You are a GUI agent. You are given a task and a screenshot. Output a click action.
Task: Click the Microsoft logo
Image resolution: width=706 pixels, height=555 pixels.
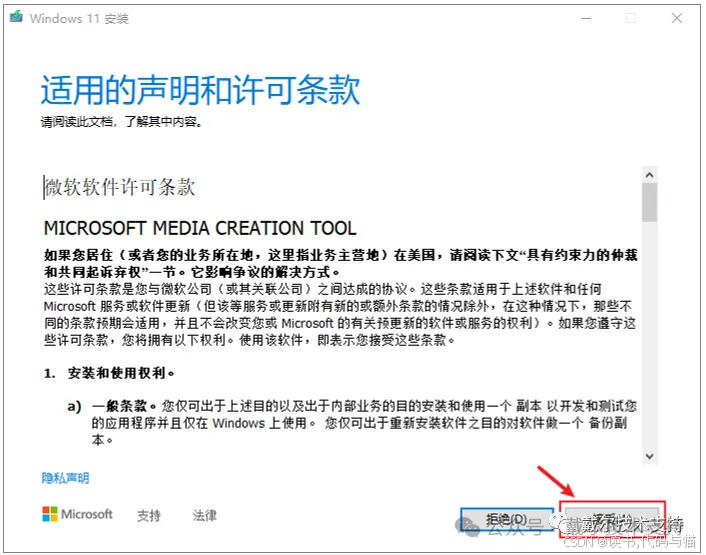tap(77, 514)
